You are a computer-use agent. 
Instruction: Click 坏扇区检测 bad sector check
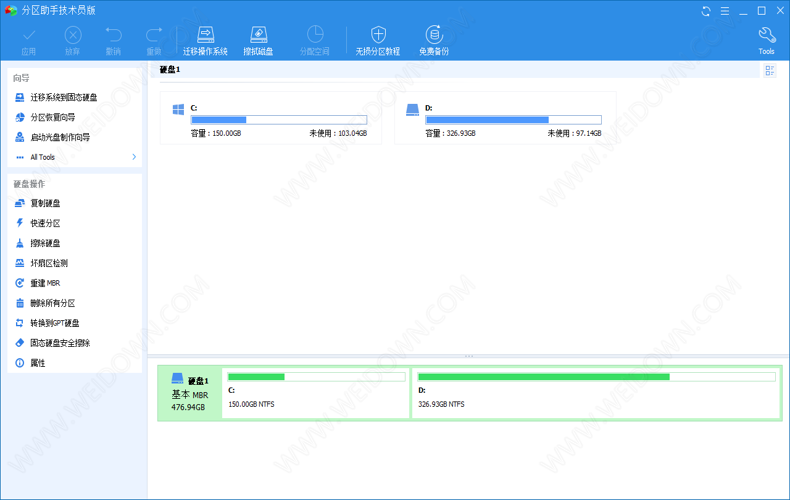pyautogui.click(x=49, y=263)
